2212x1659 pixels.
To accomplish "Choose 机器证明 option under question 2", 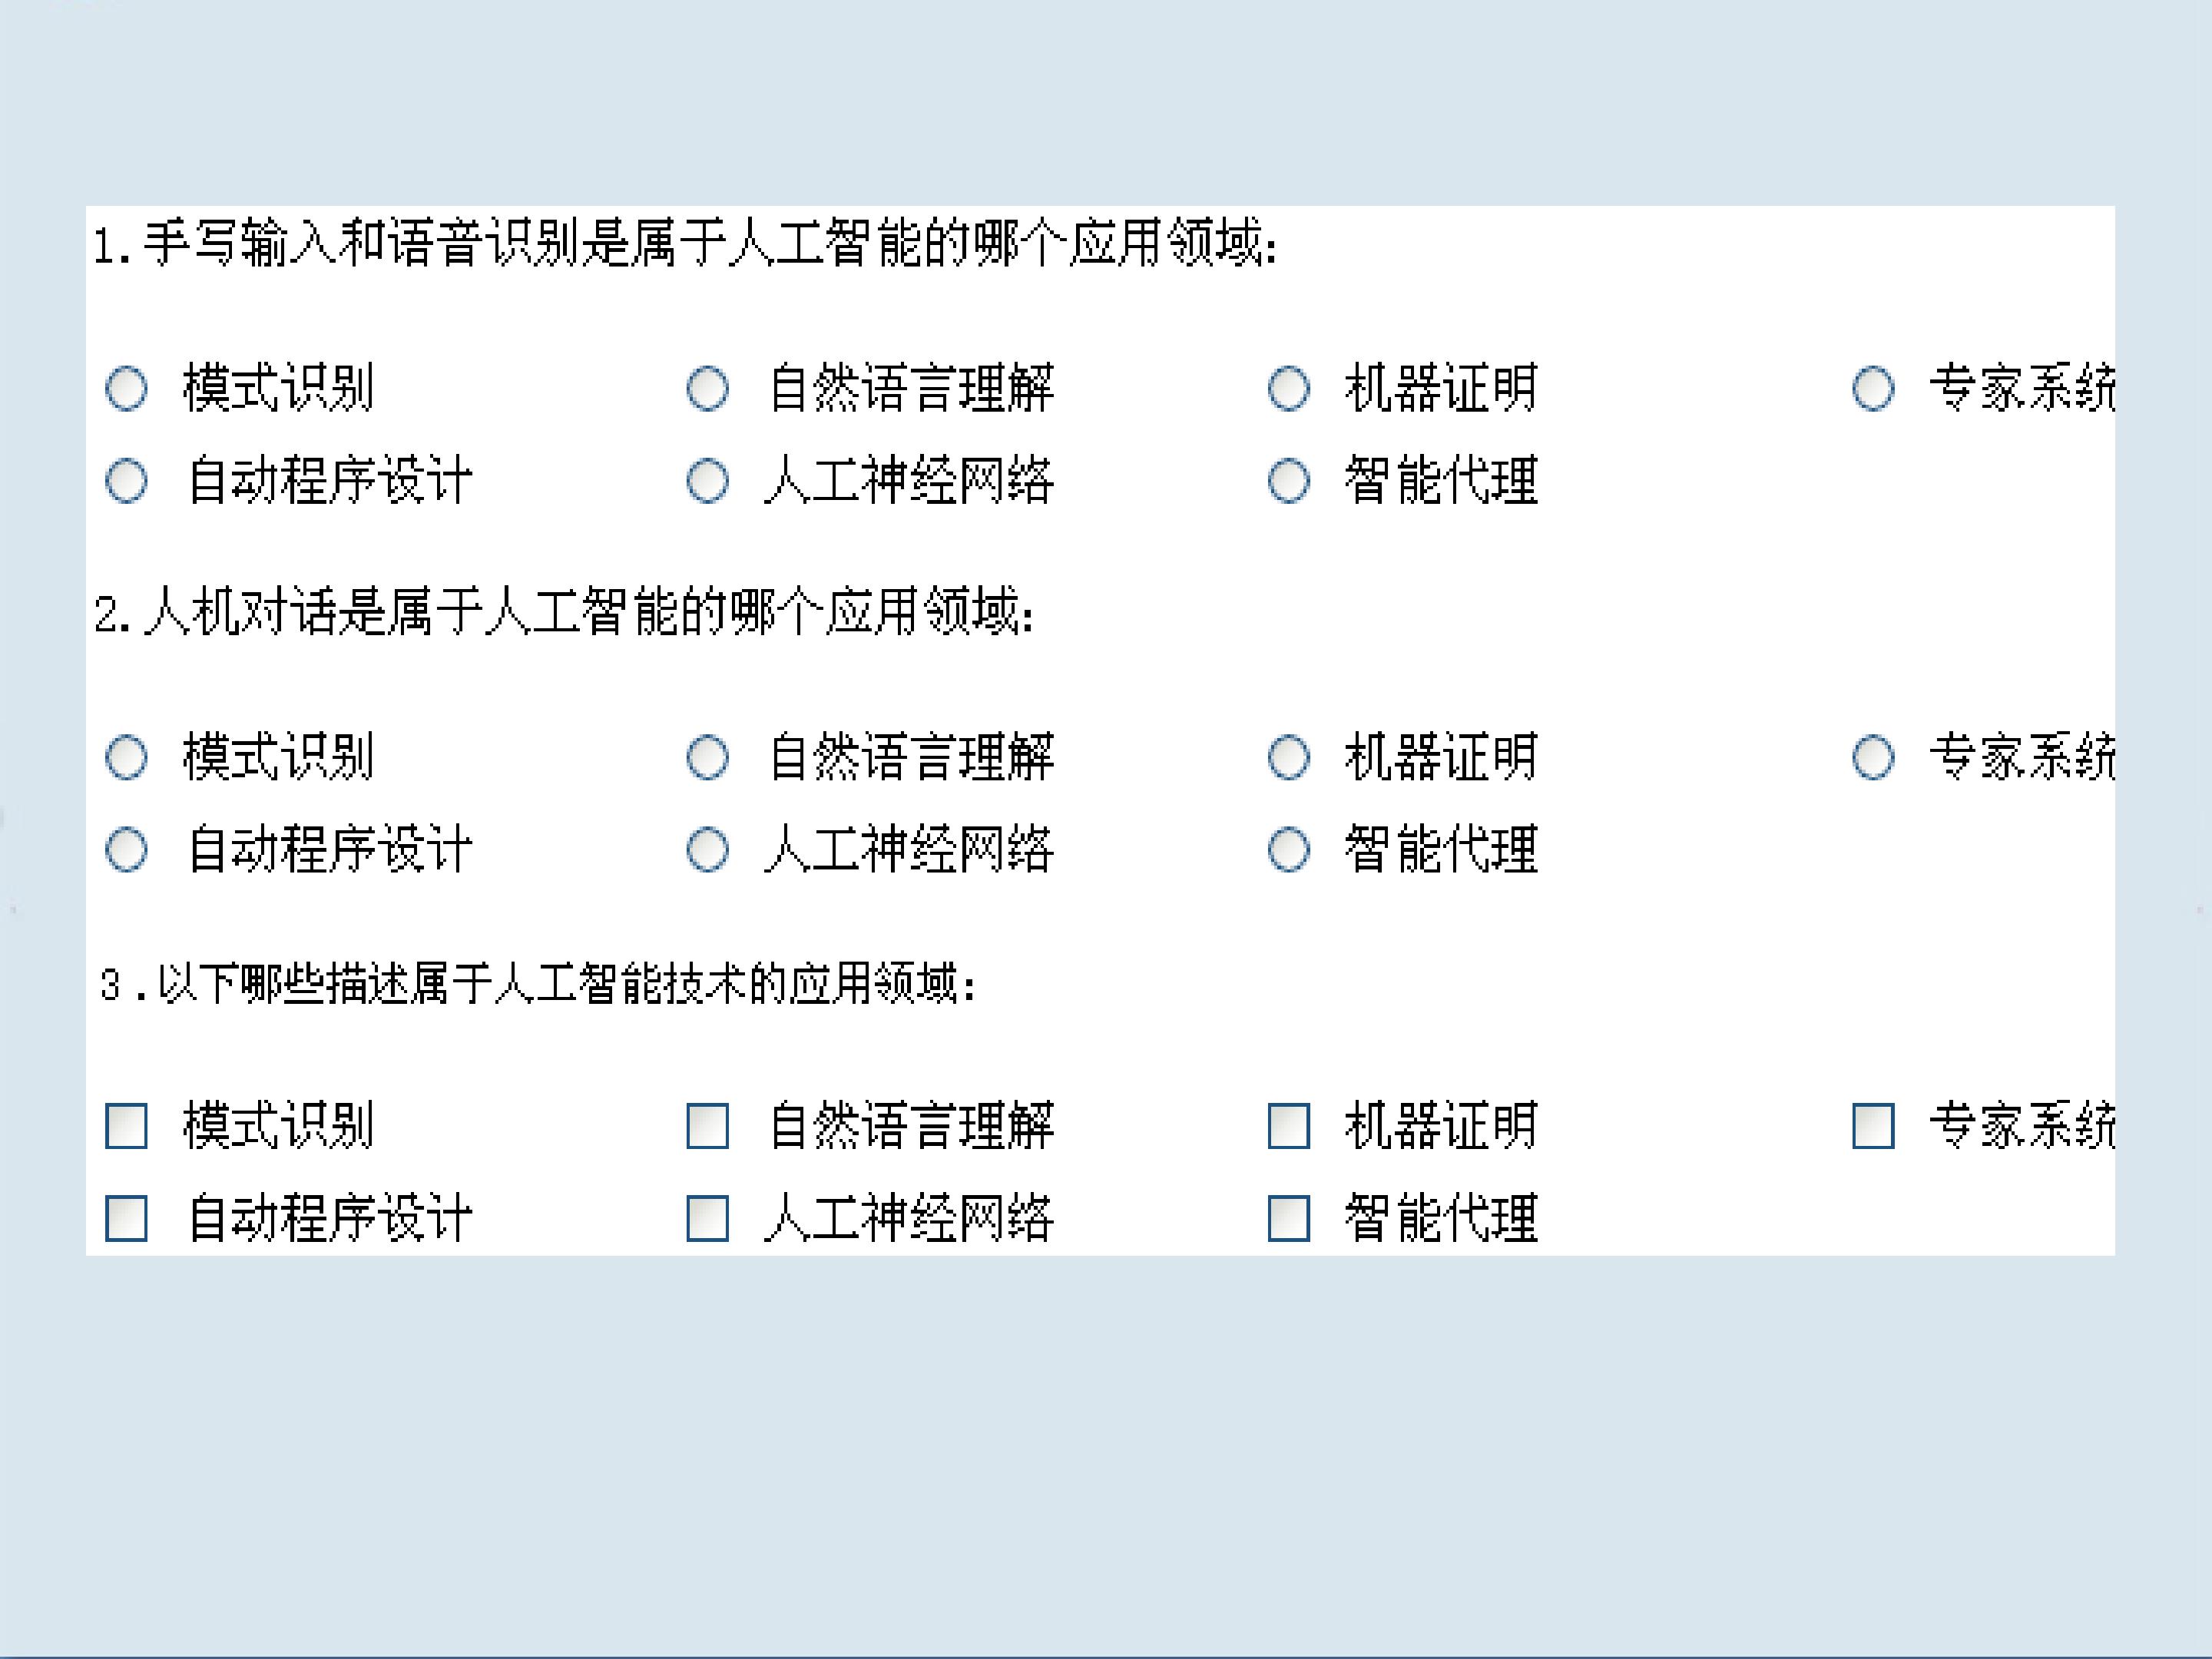I will 1288,757.
